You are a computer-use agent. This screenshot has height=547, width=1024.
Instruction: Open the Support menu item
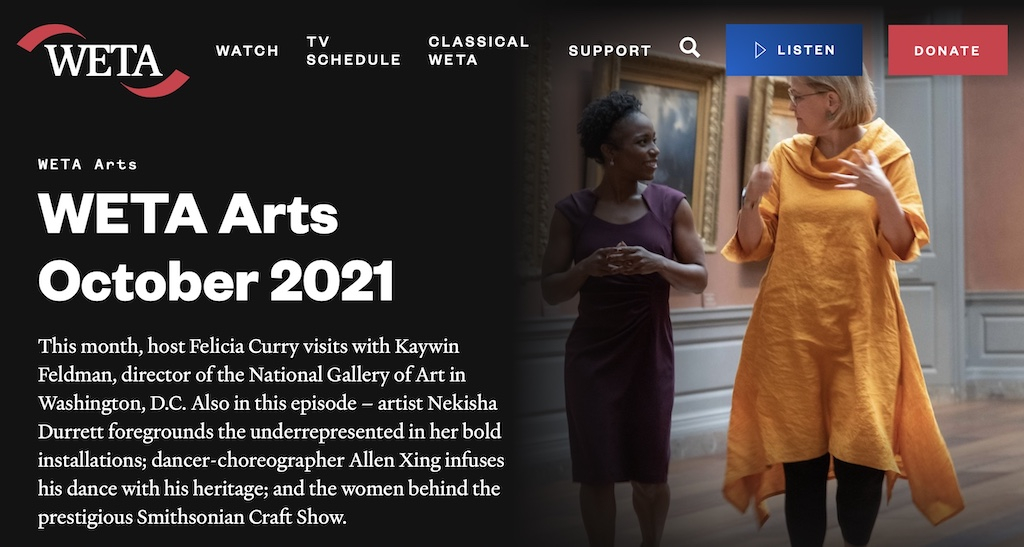tap(610, 51)
